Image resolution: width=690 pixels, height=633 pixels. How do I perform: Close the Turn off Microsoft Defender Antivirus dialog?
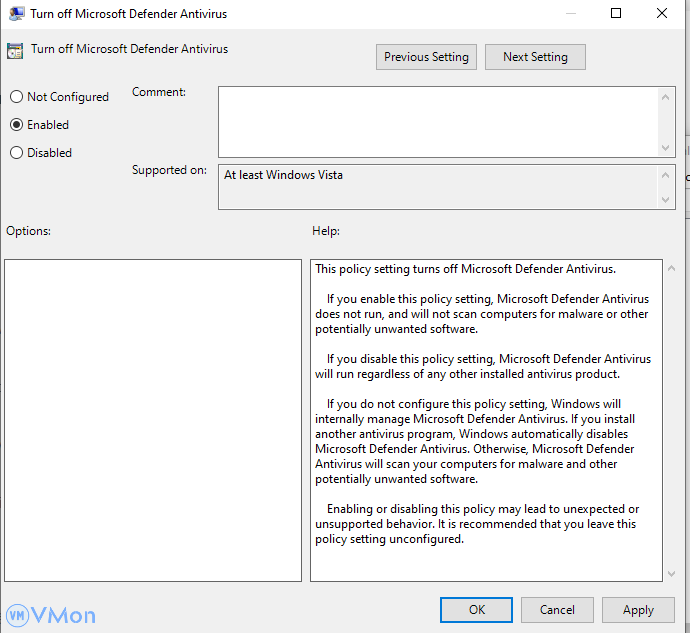point(662,13)
